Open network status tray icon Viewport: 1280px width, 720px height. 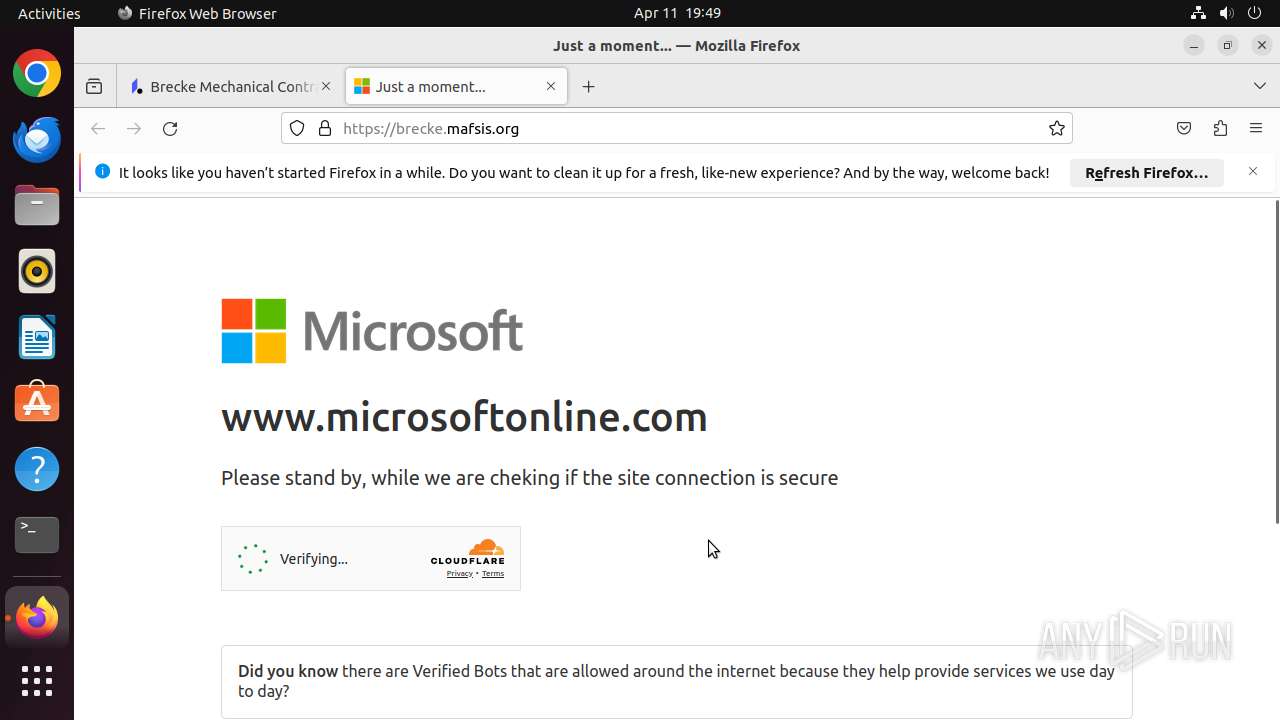pos(1198,13)
